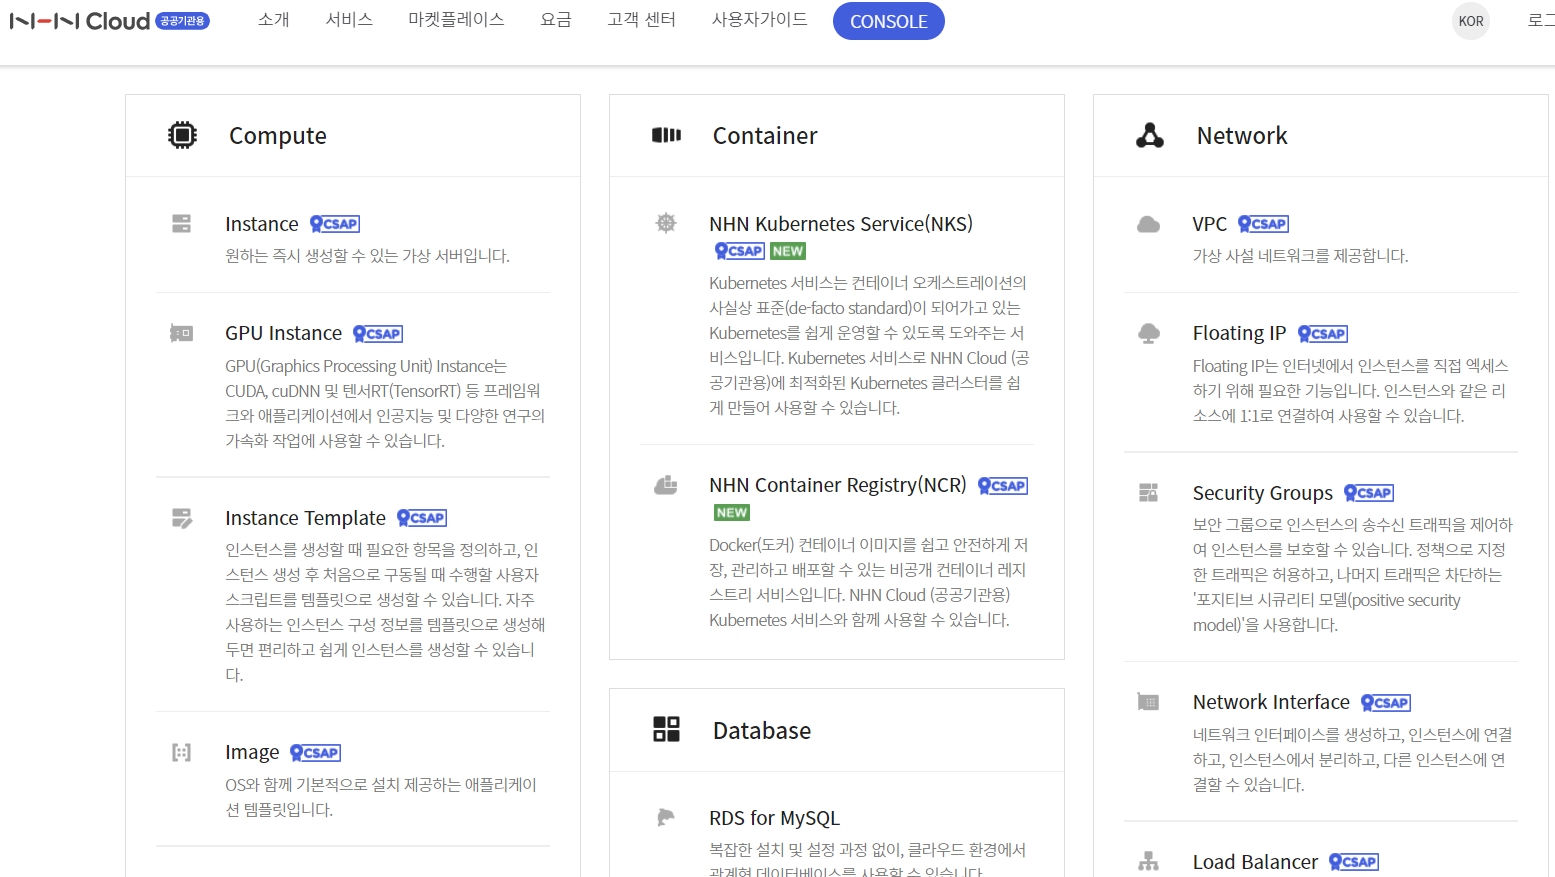
Task: Click the CONSOLE button
Action: pyautogui.click(x=888, y=21)
